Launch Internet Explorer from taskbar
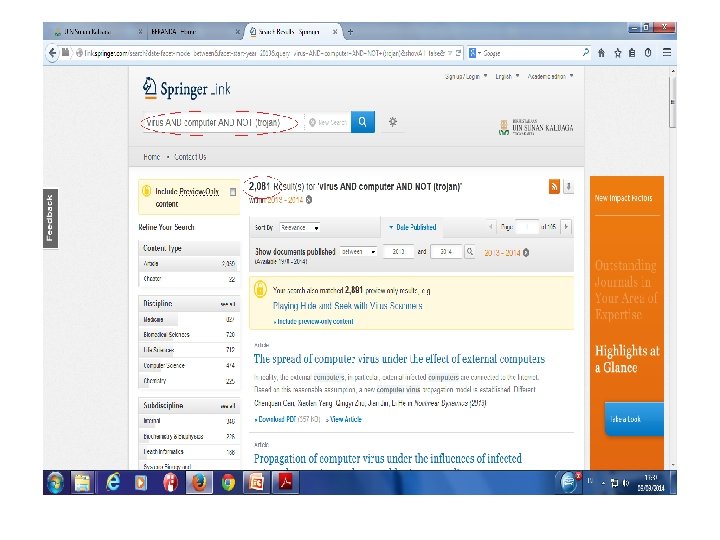This screenshot has width=720, height=540. coord(112,483)
